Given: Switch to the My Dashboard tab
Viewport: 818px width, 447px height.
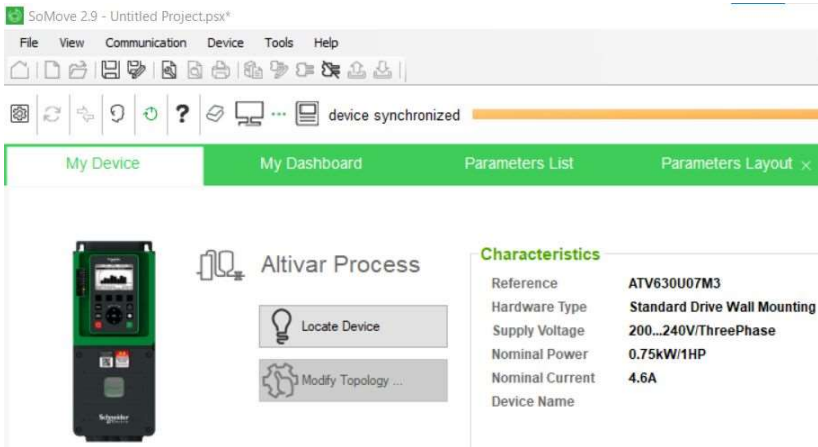Looking at the screenshot, I should (x=311, y=164).
